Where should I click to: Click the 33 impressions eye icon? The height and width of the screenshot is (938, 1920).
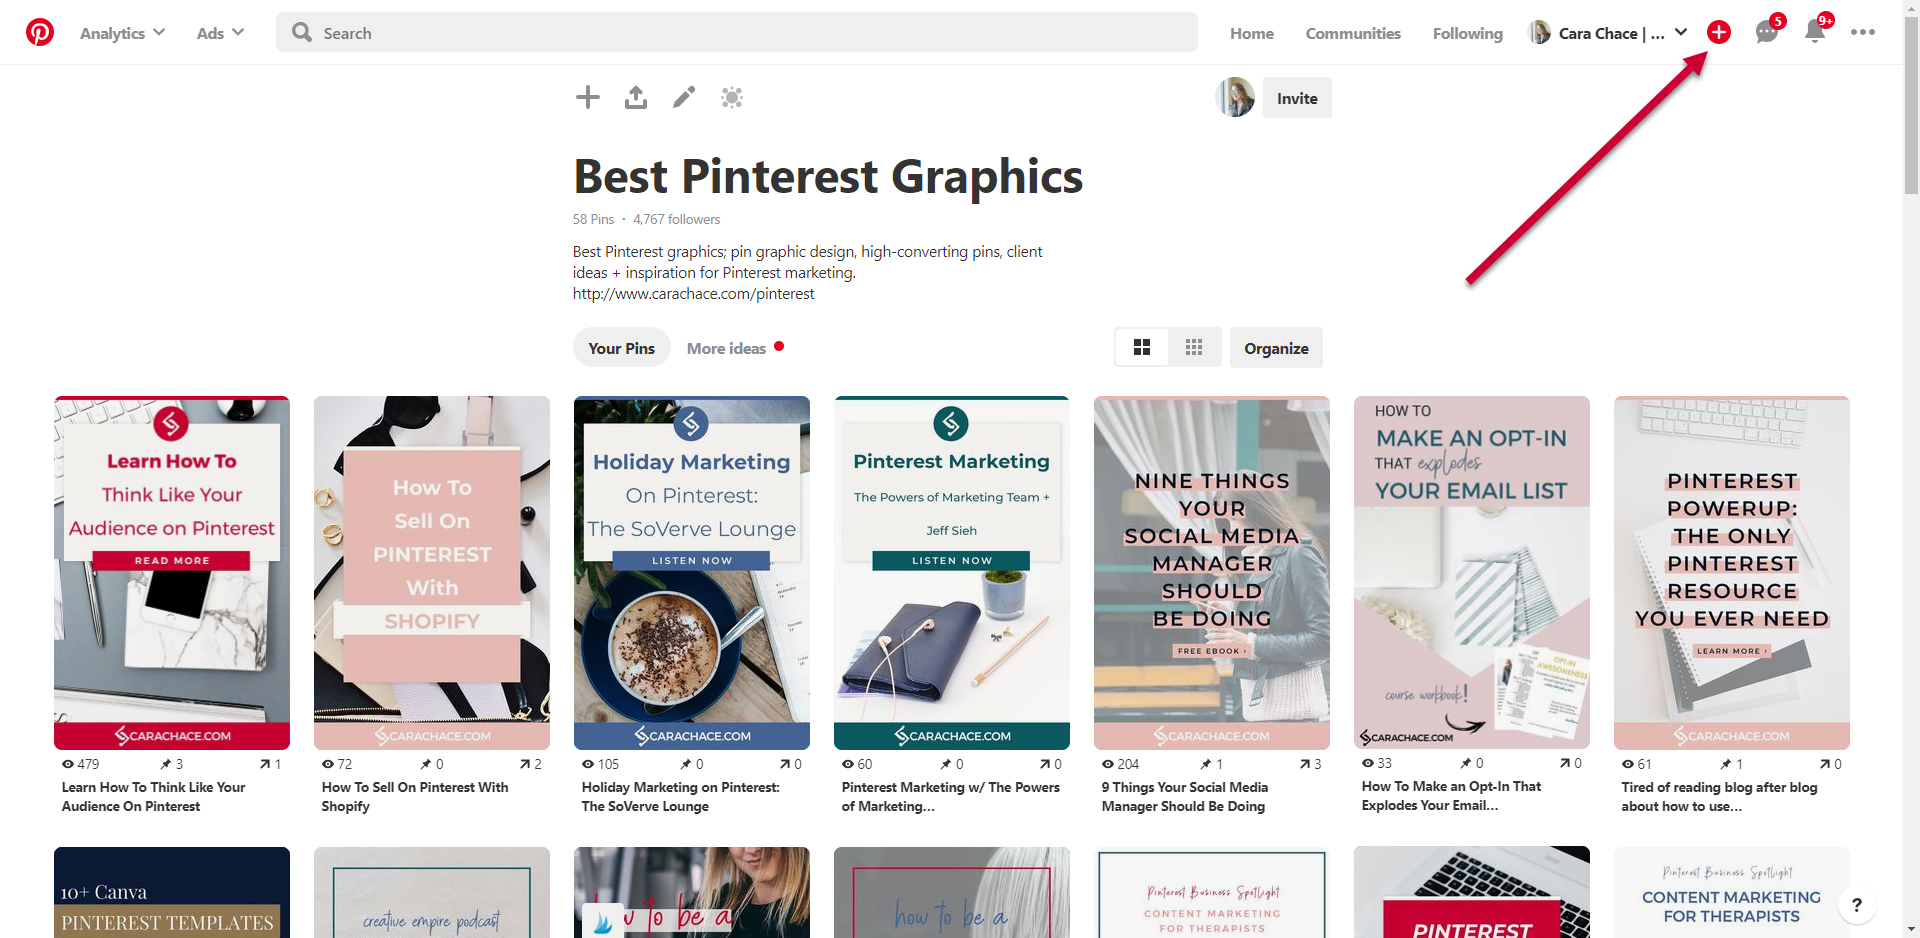tap(1368, 763)
